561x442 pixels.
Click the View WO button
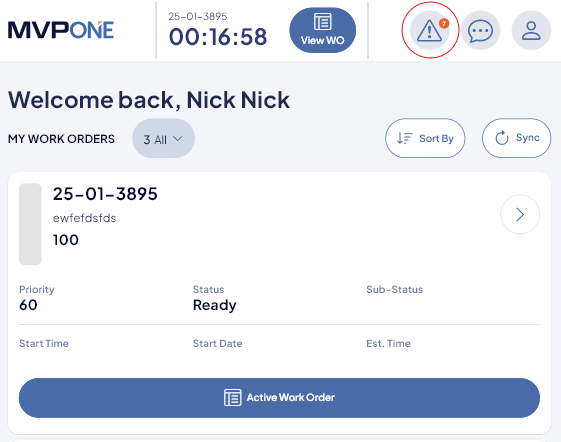pos(323,30)
